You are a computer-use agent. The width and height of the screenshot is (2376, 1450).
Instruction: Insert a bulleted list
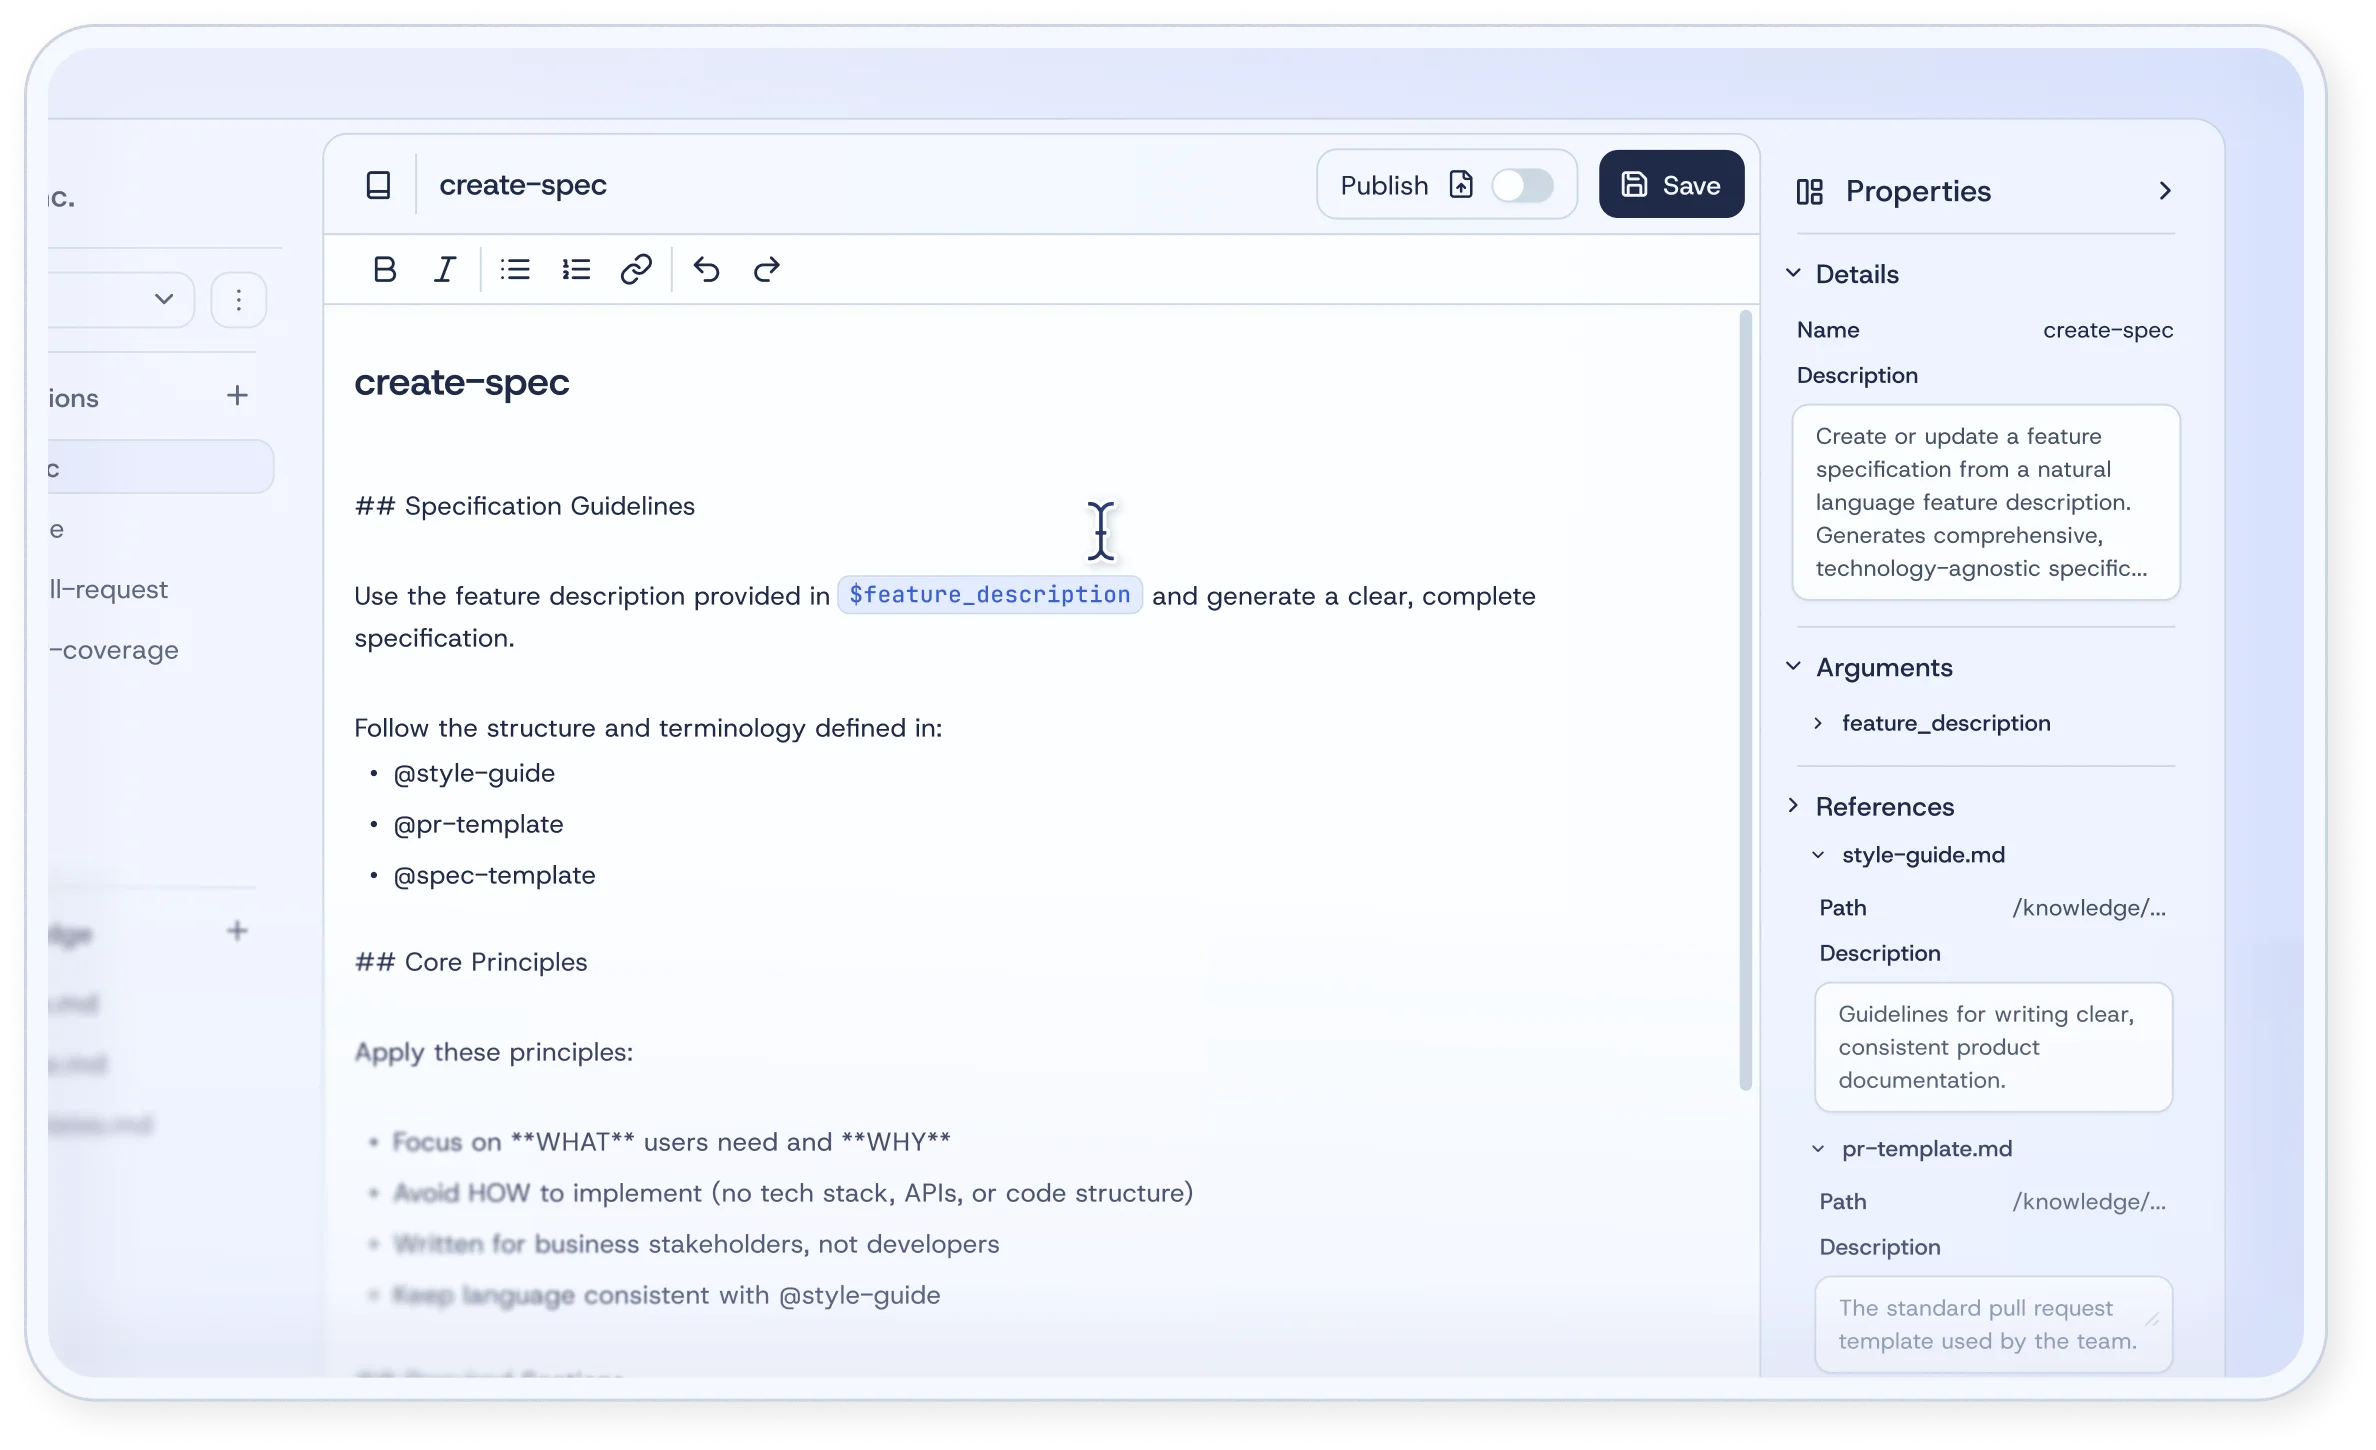pos(514,268)
